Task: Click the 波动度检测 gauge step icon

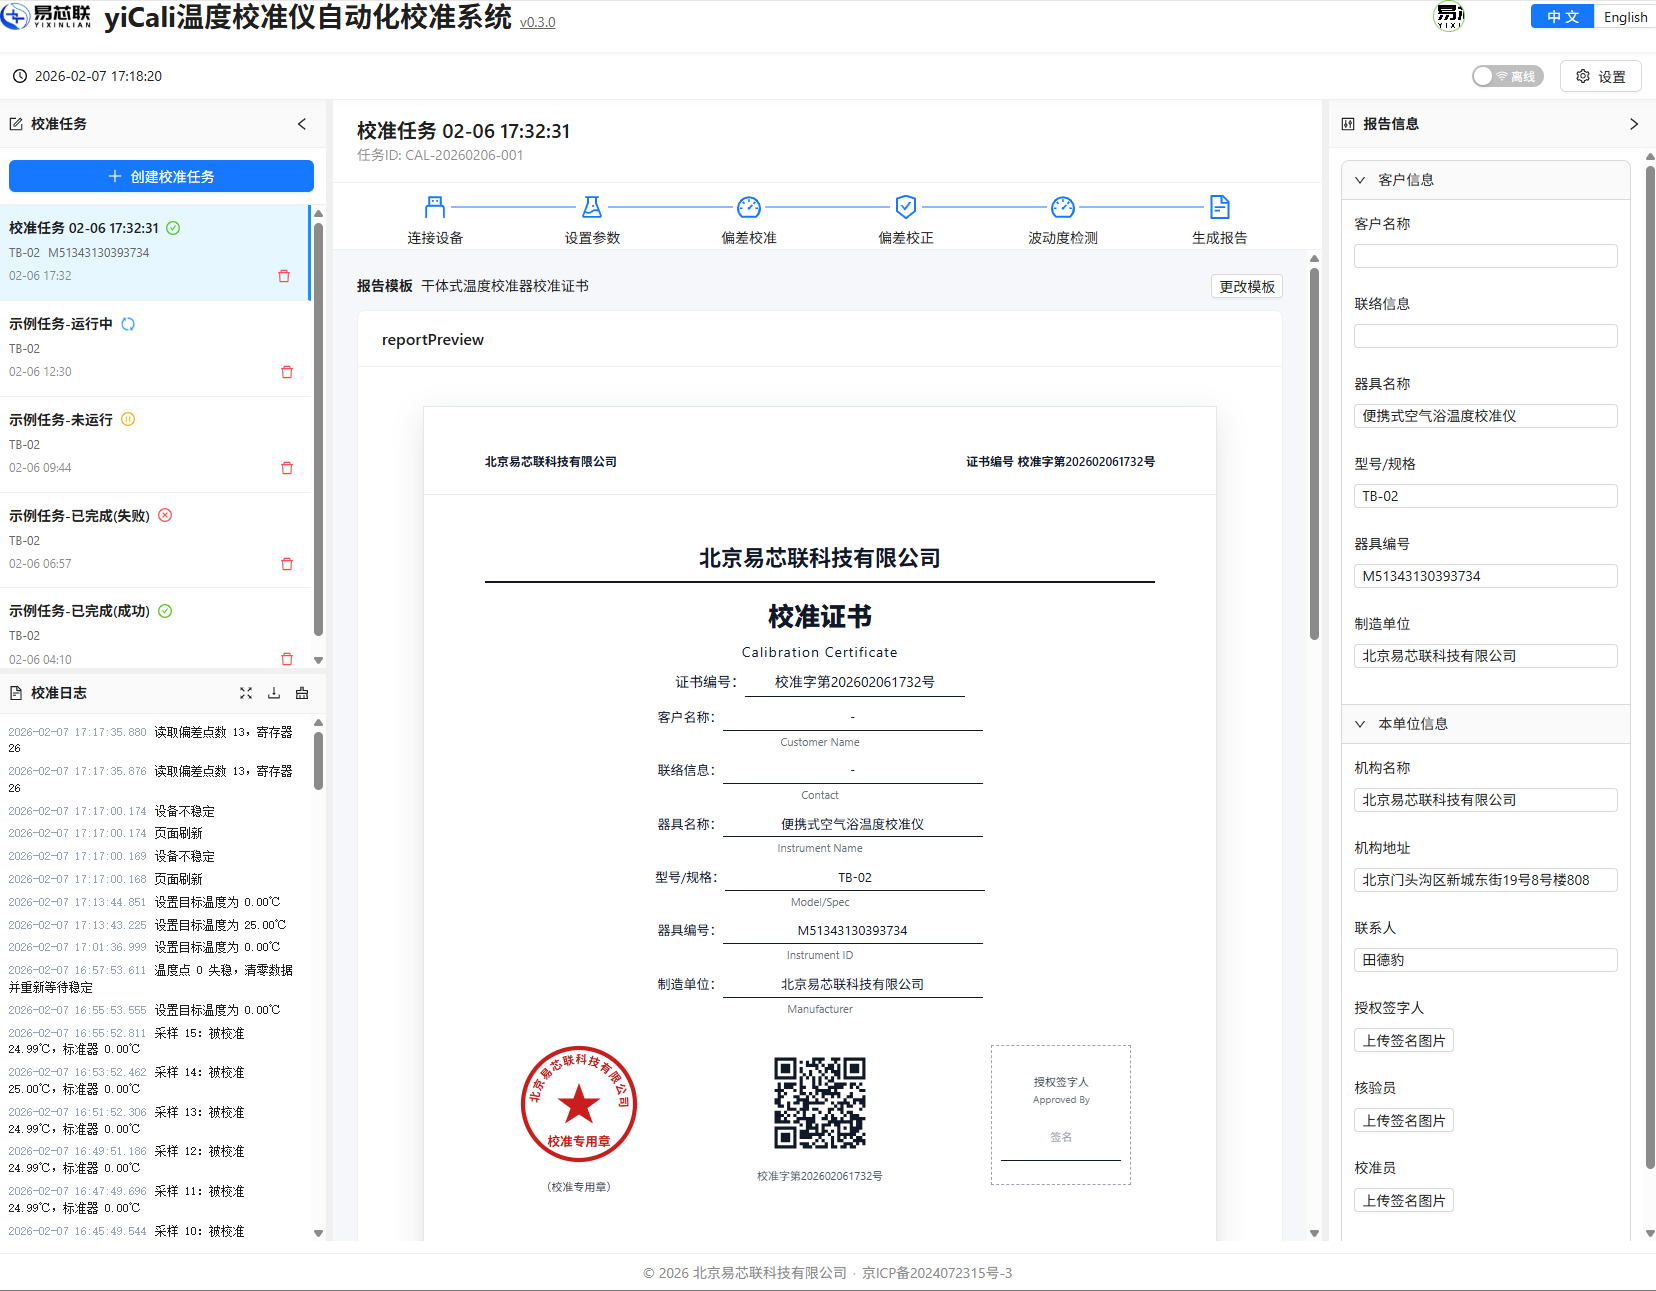Action: [x=1063, y=207]
